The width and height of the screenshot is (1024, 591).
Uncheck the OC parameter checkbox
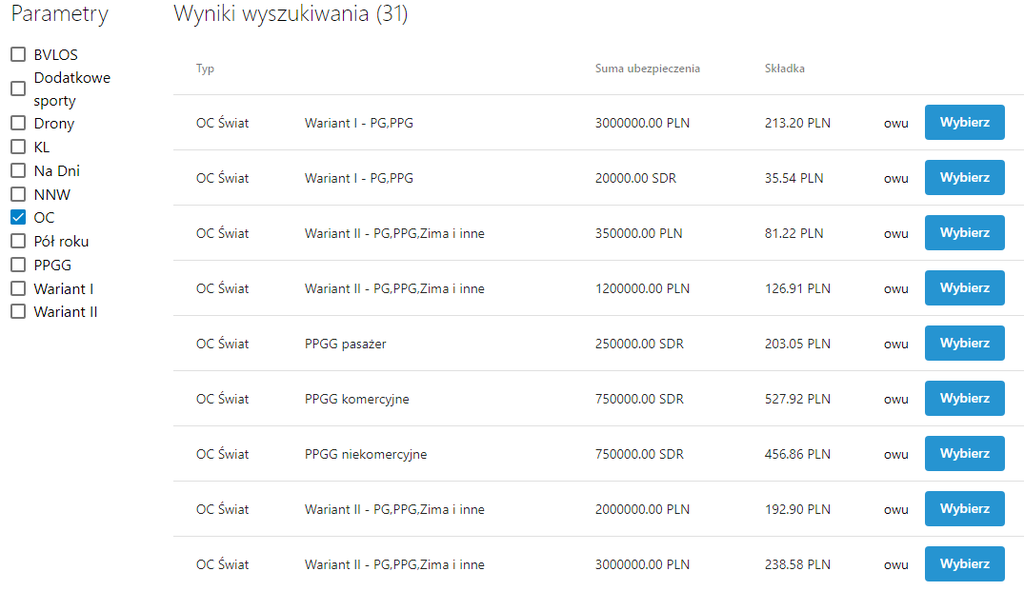tap(18, 217)
